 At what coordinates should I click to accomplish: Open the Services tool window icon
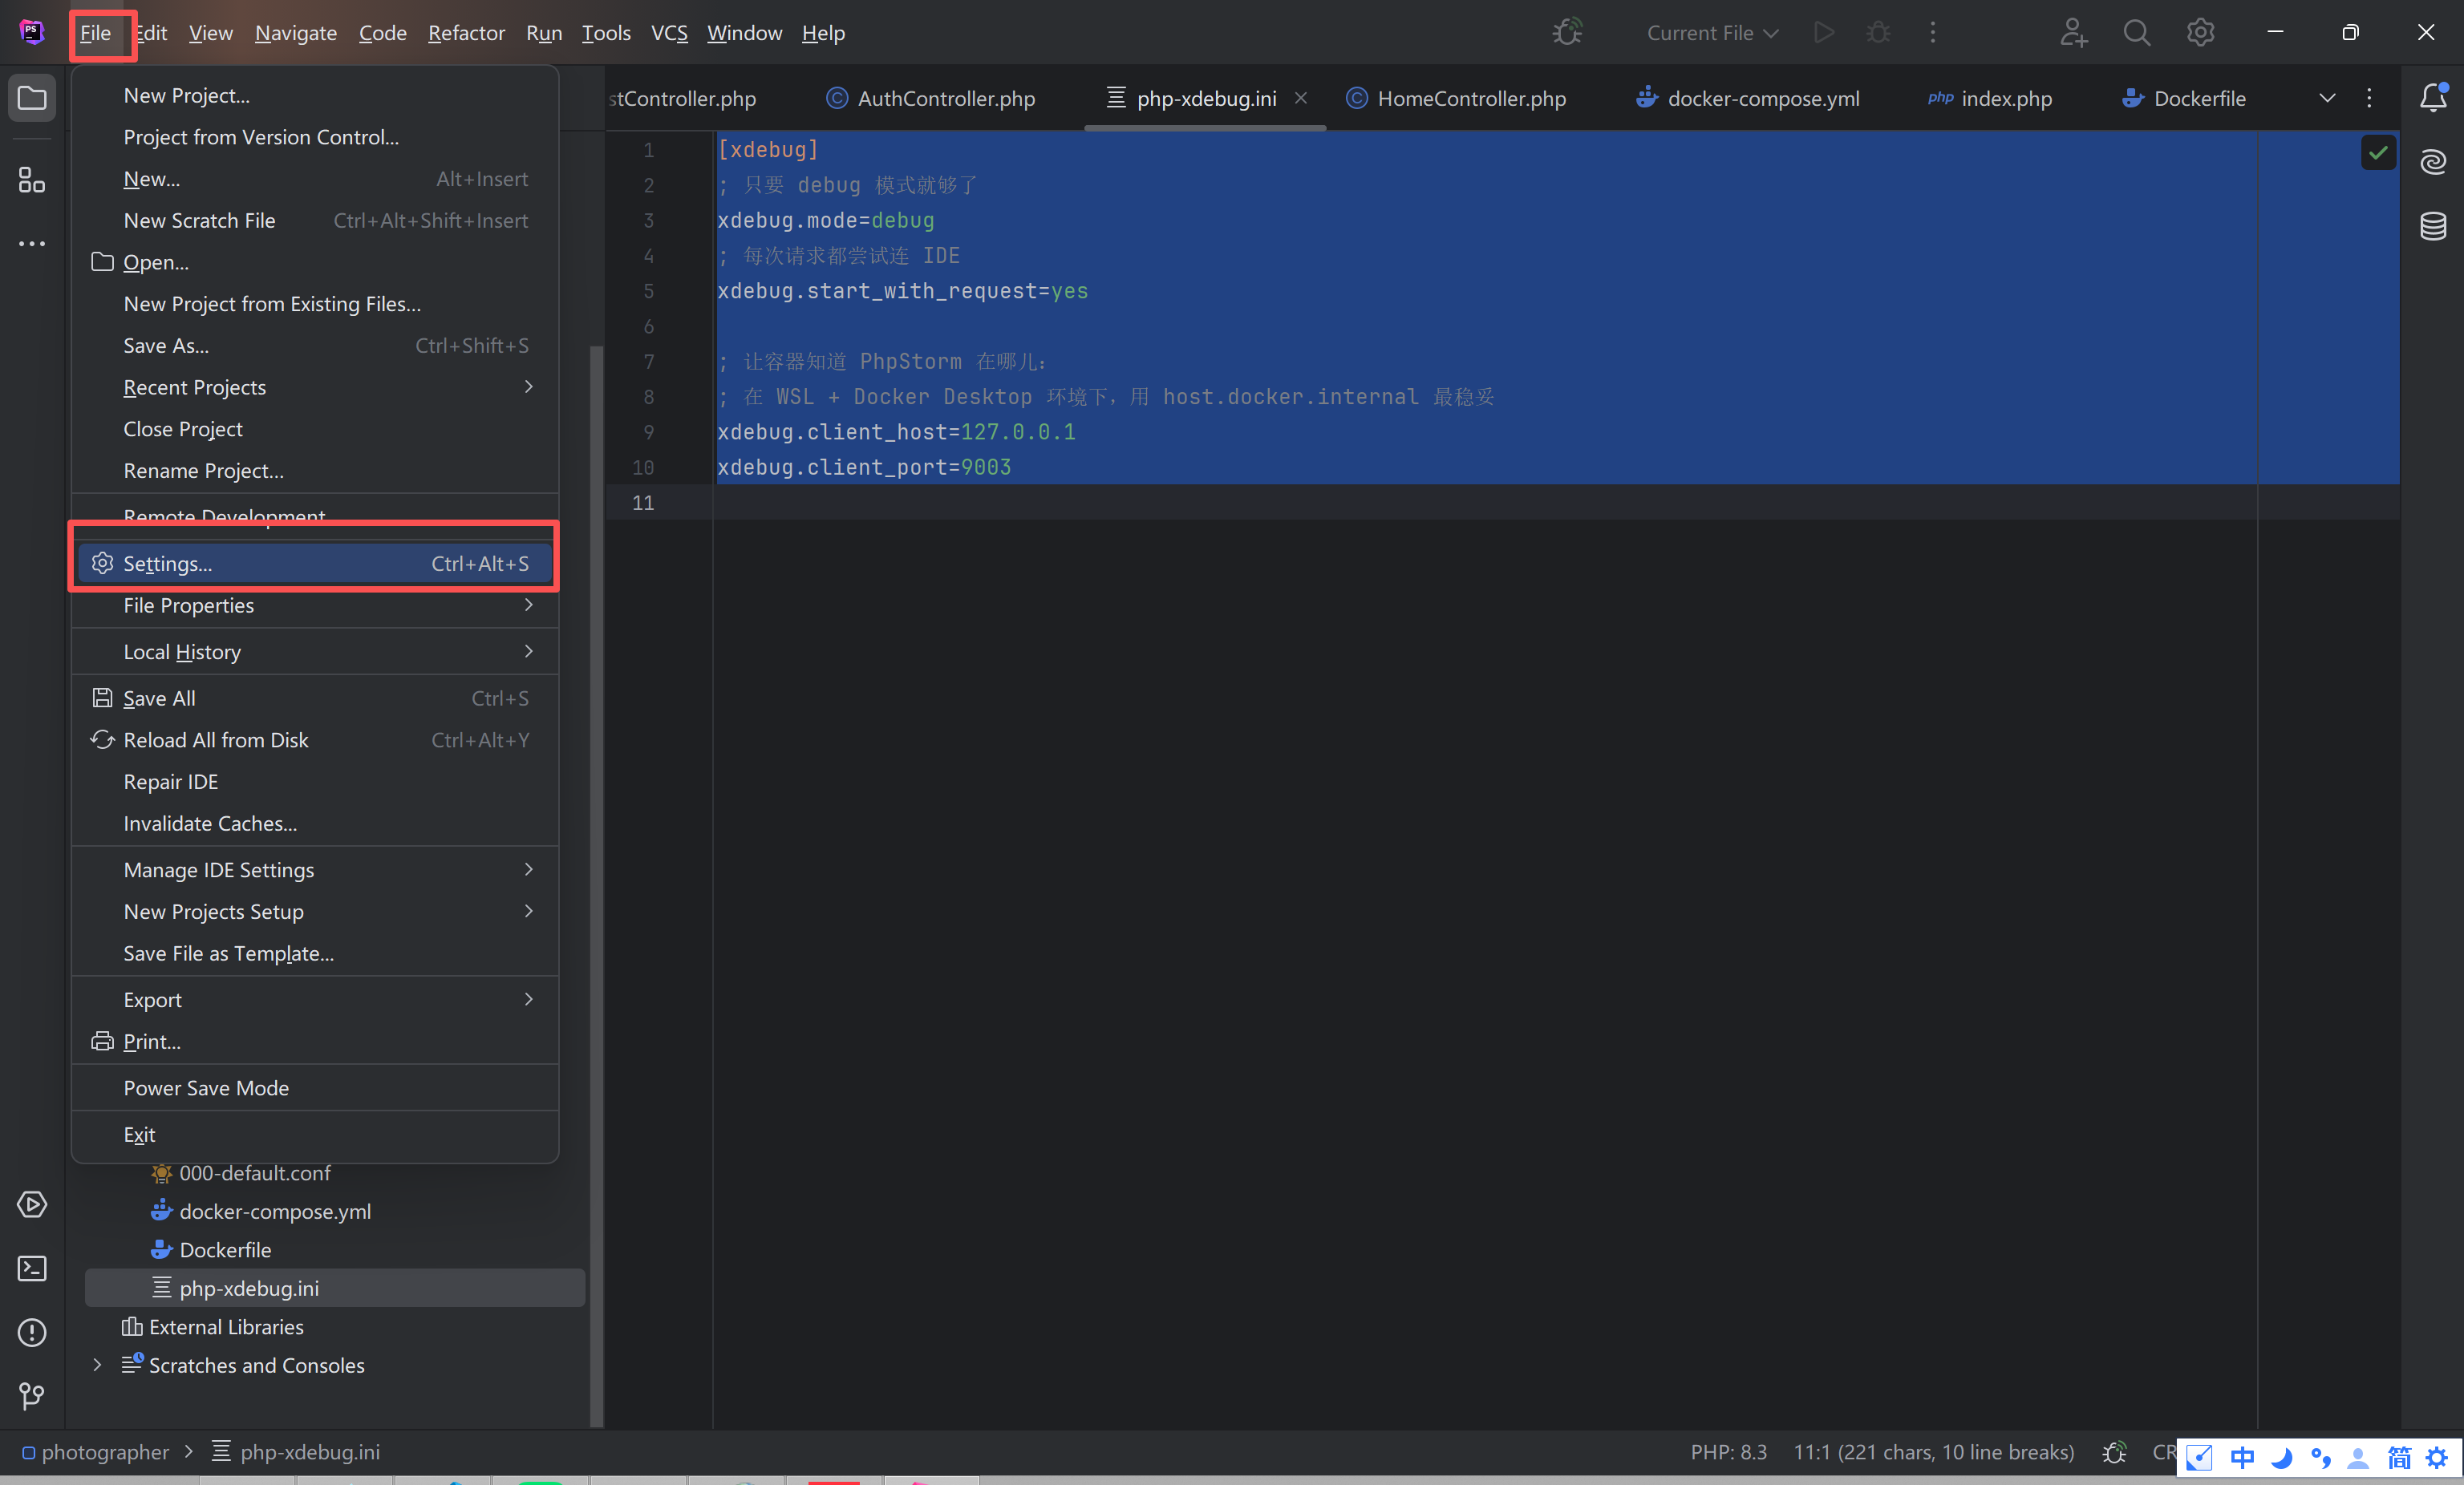coord(32,1204)
